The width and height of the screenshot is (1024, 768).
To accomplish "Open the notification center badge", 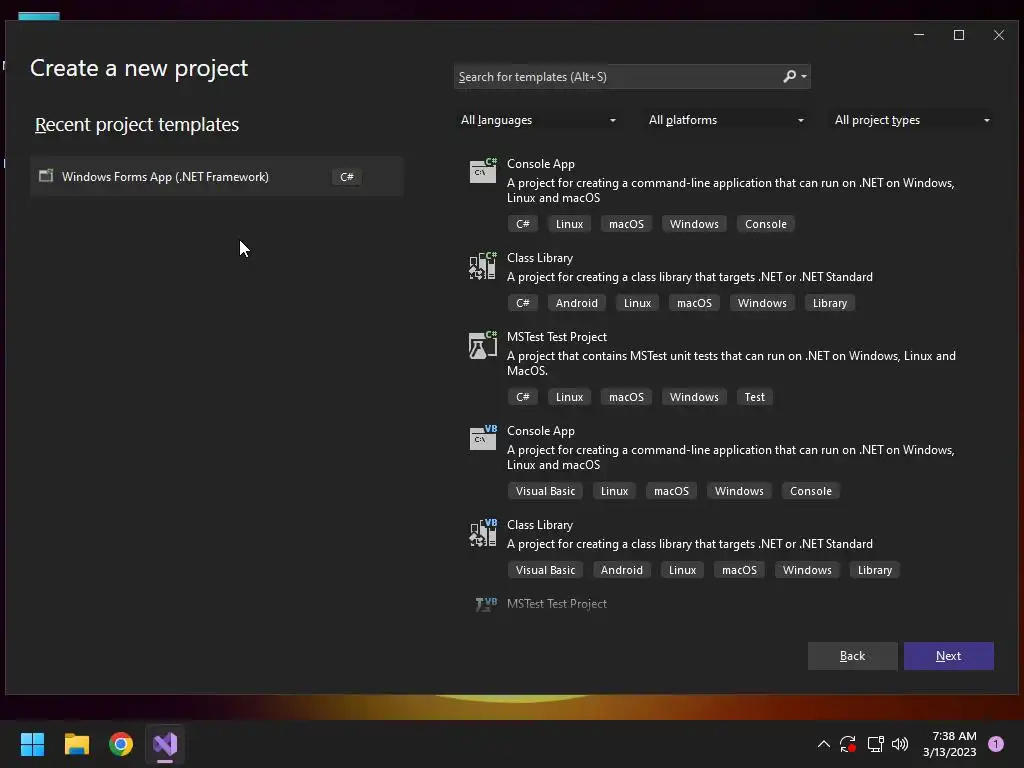I will tap(996, 744).
